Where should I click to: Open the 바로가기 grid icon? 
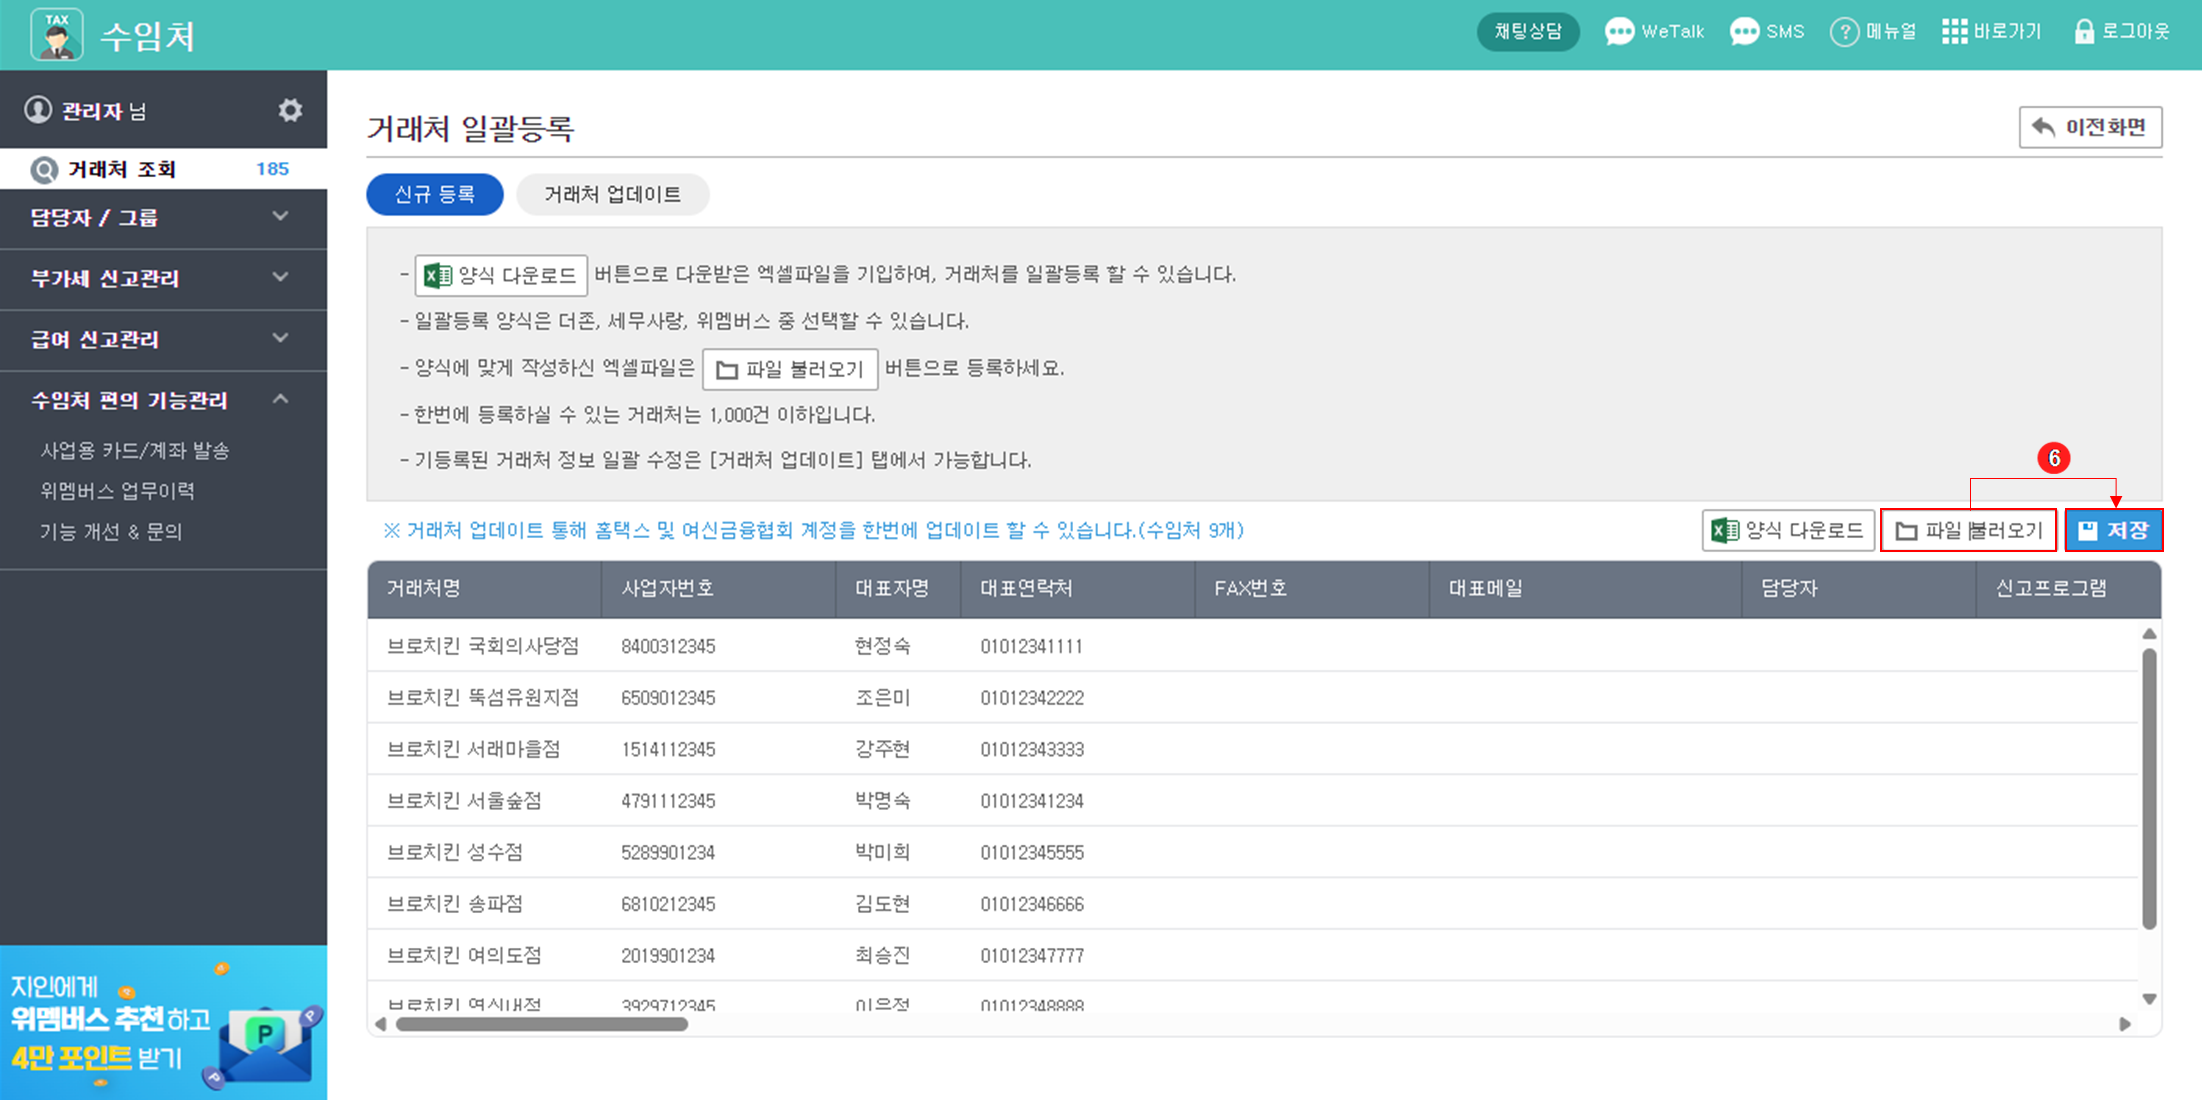(x=1954, y=32)
